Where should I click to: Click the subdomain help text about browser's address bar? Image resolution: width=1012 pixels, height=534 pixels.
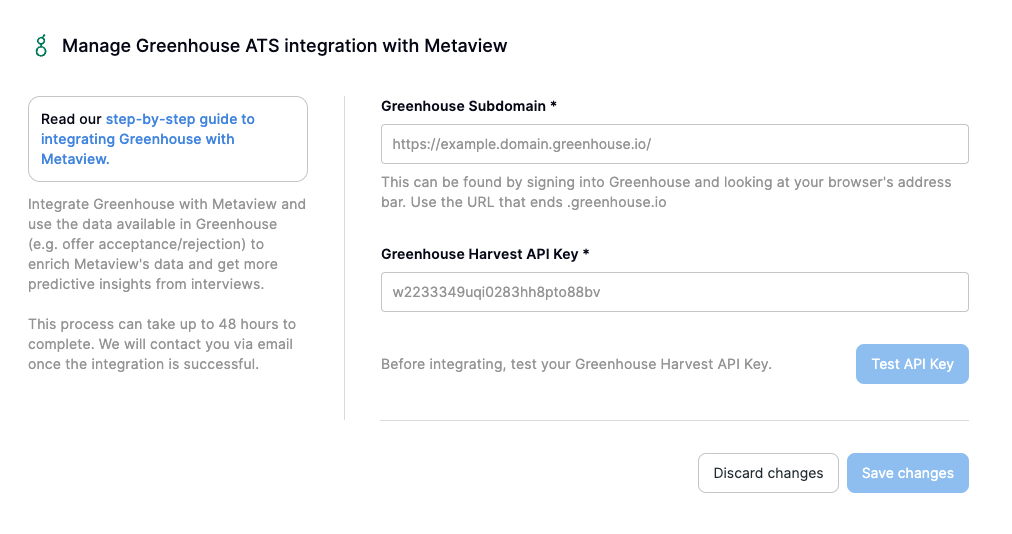click(666, 192)
